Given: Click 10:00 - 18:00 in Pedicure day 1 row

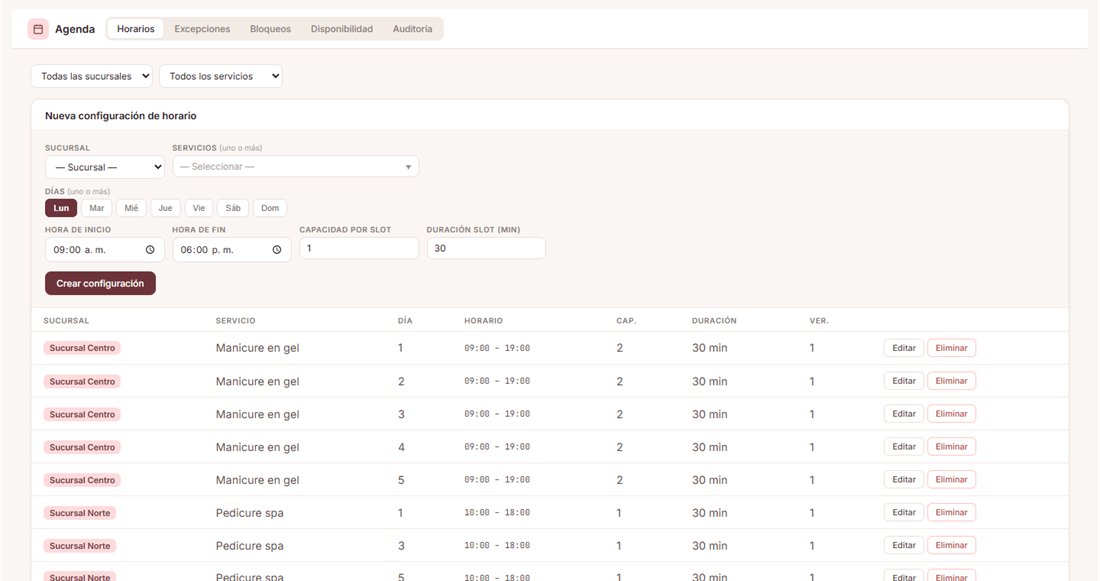Looking at the screenshot, I should pyautogui.click(x=497, y=513).
